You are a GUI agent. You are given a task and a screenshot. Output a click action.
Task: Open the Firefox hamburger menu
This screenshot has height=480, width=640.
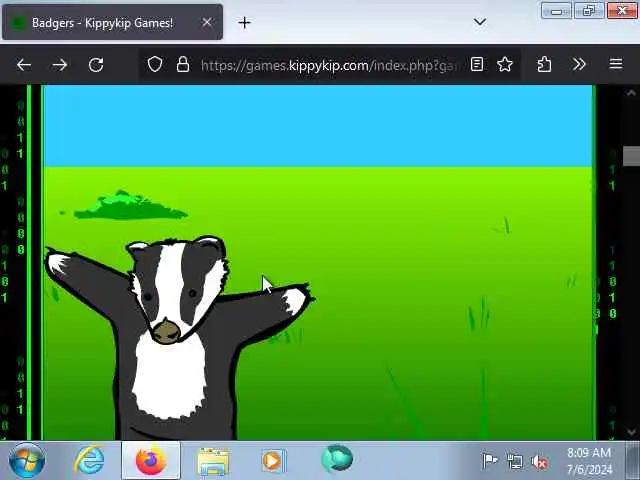pos(616,64)
